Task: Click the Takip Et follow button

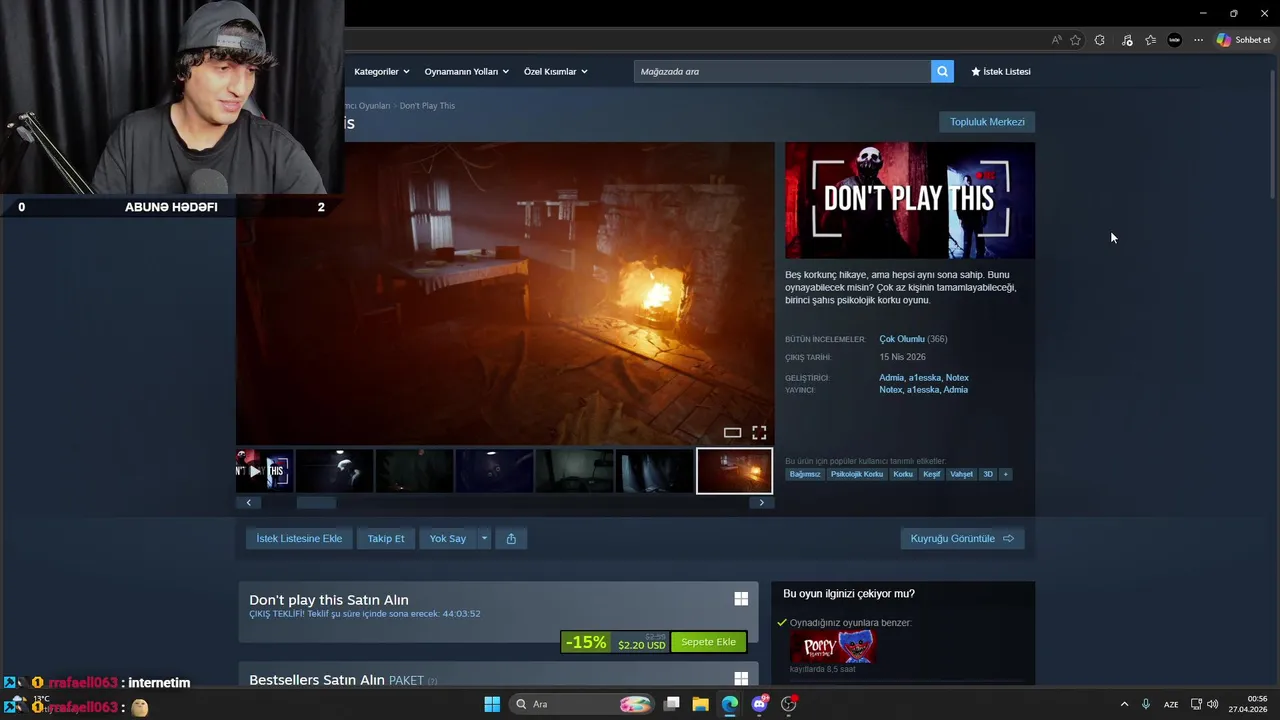Action: [386, 538]
